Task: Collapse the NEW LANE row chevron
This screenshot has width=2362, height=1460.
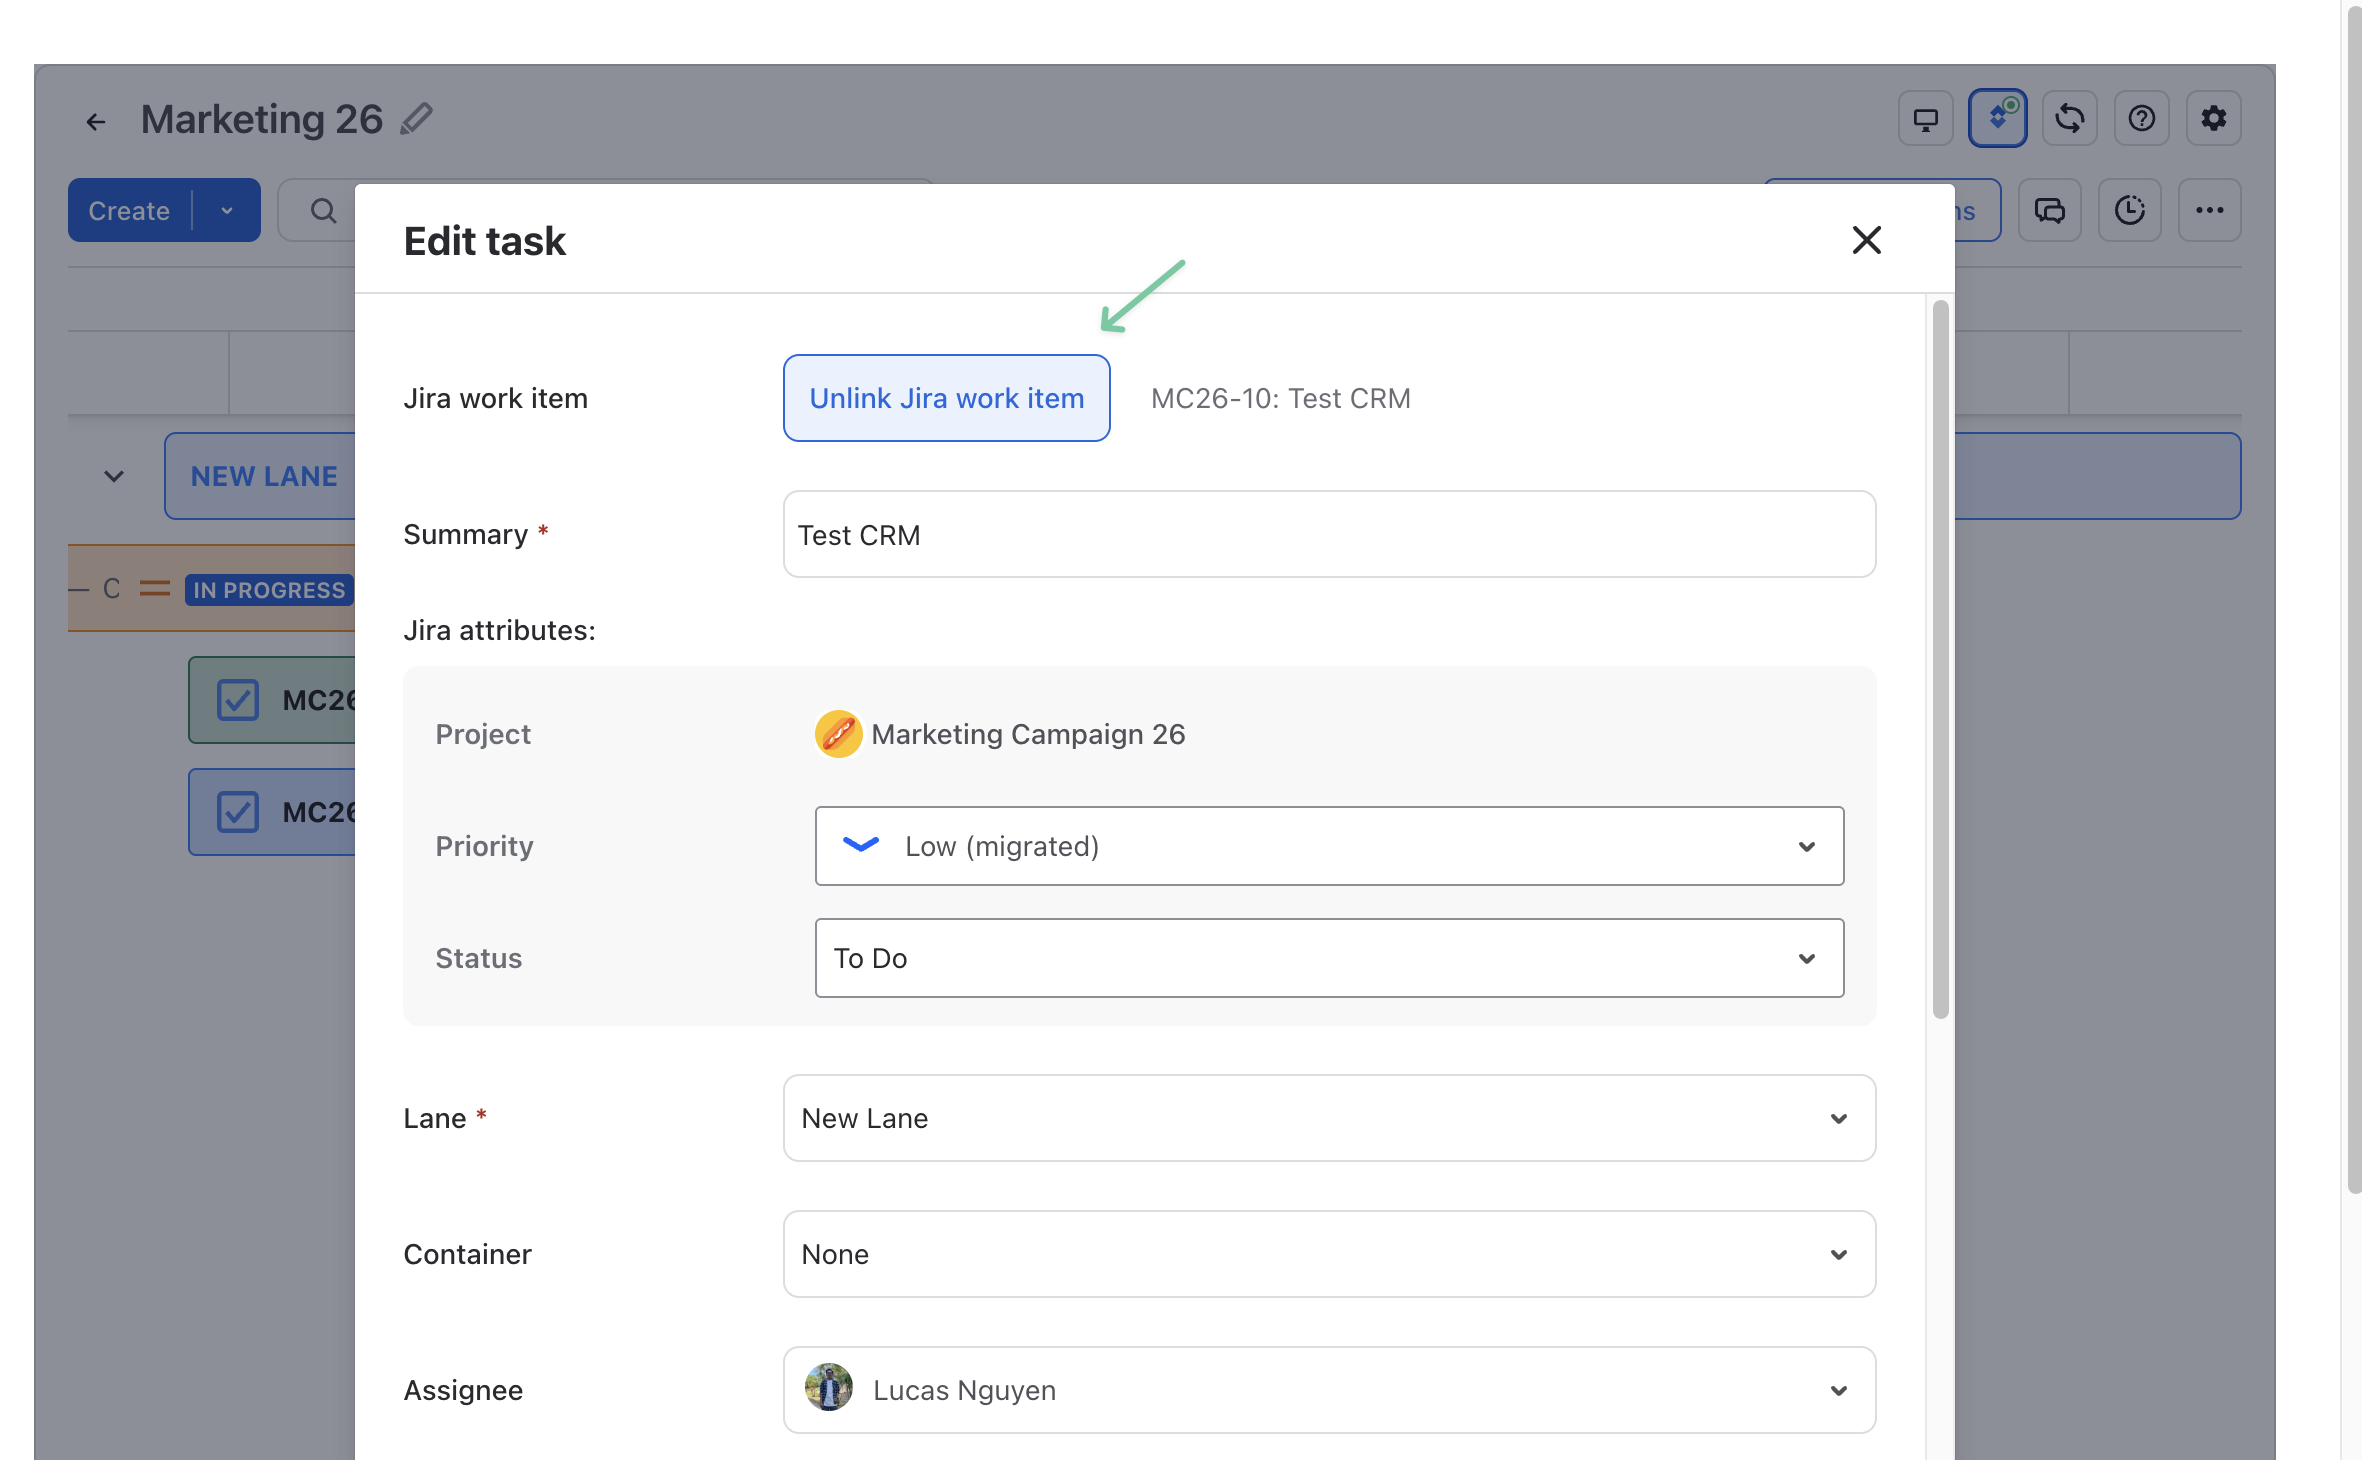Action: pos(114,476)
